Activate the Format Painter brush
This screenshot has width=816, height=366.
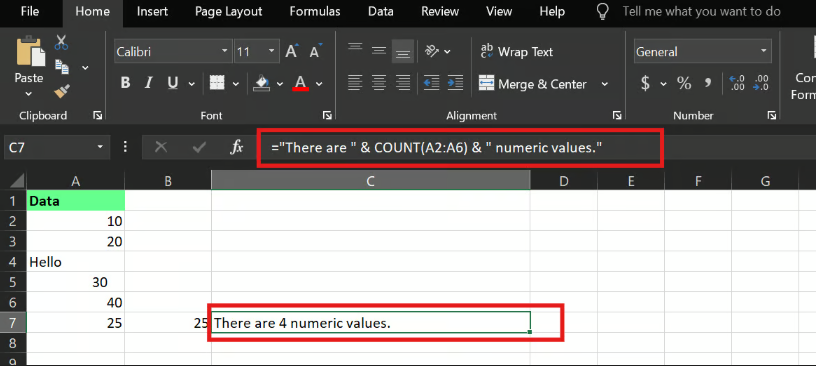(x=62, y=92)
